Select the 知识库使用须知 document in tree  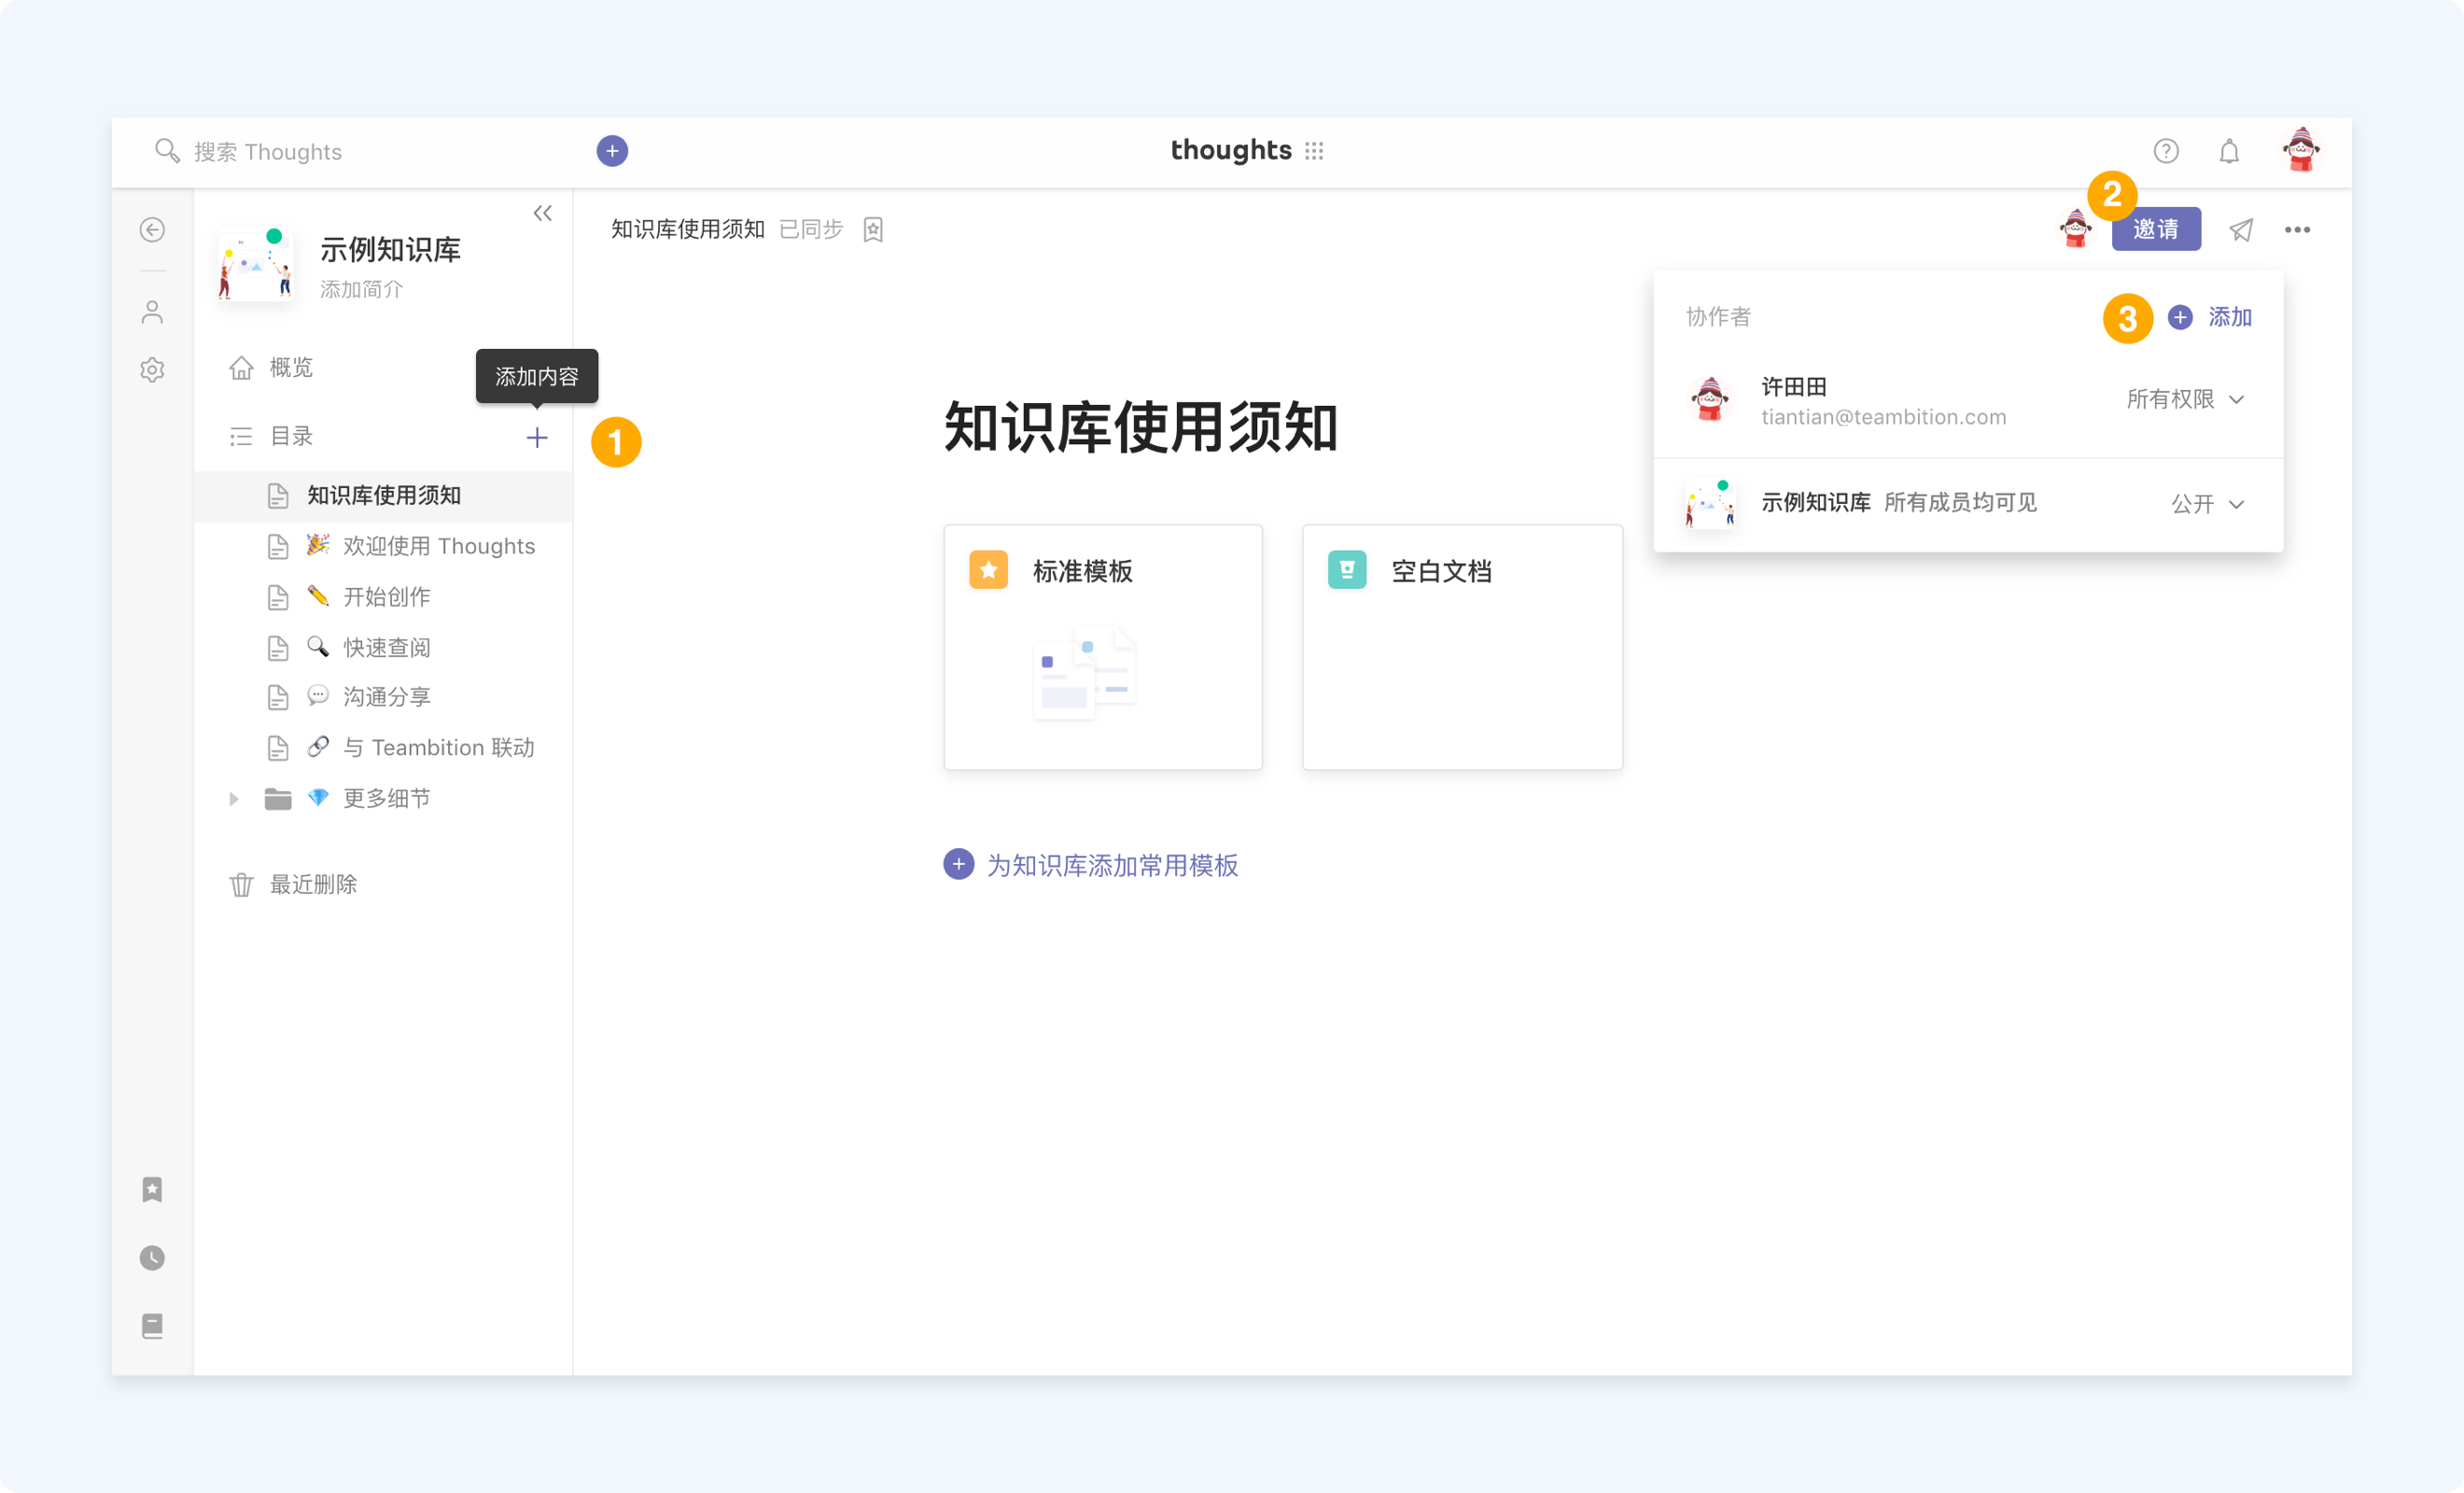point(383,496)
